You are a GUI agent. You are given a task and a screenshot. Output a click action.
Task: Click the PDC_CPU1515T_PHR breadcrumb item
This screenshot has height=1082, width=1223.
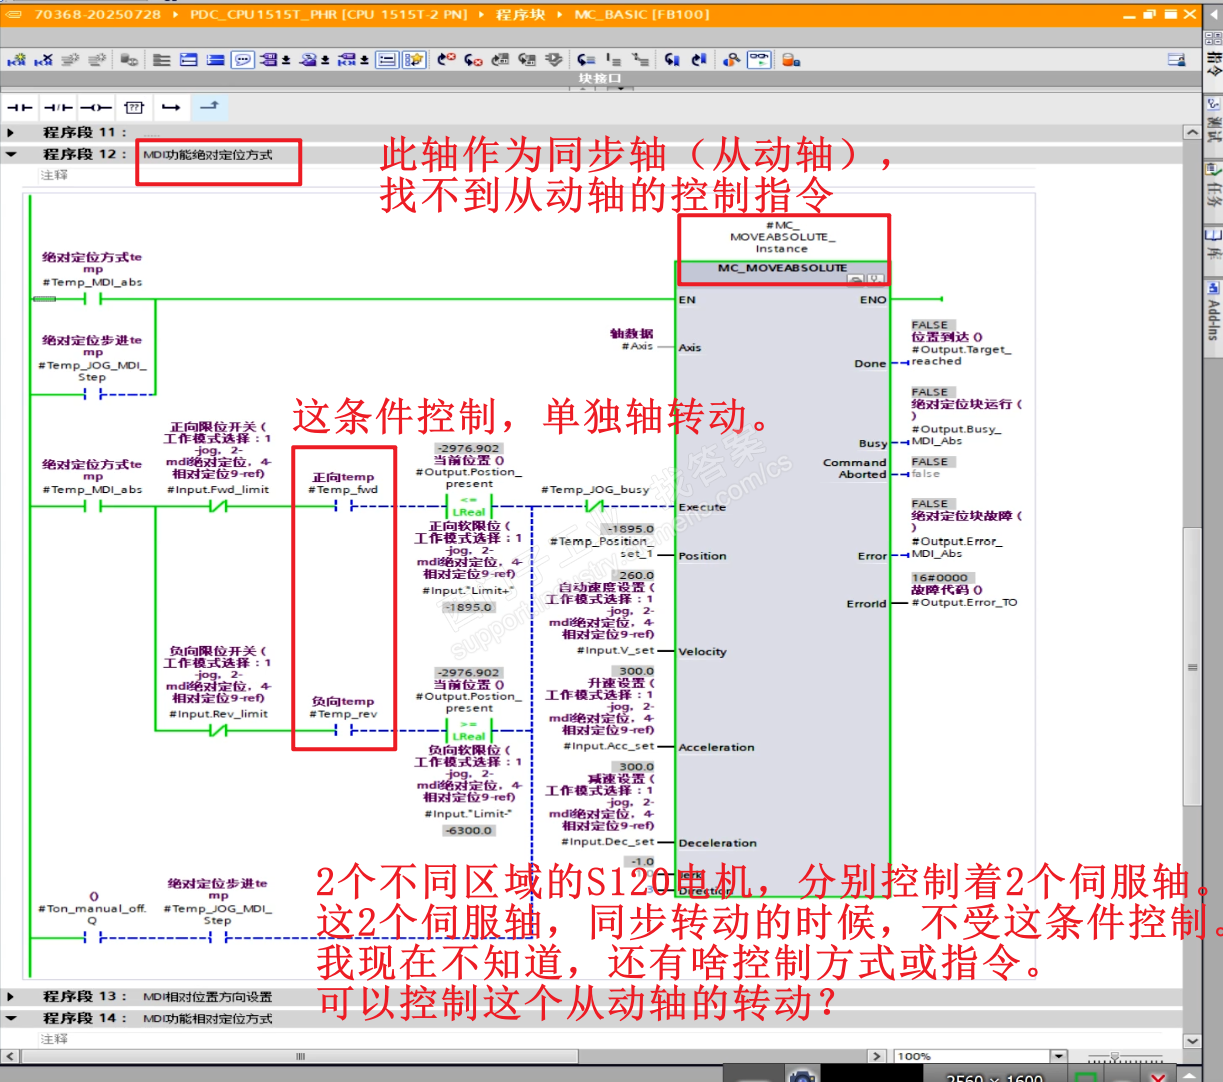click(x=329, y=15)
